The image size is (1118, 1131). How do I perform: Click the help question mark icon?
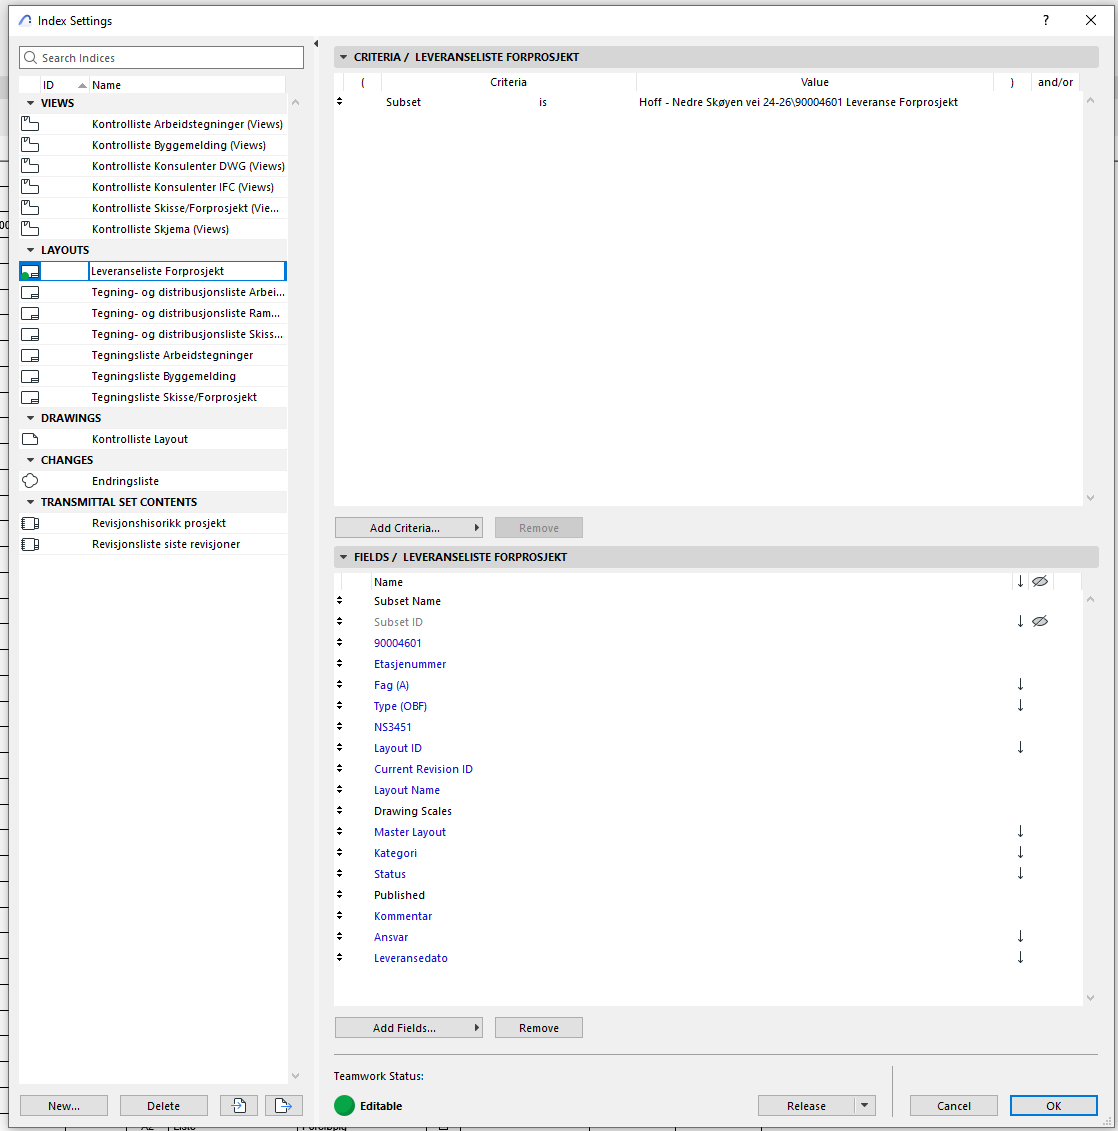pos(1046,20)
